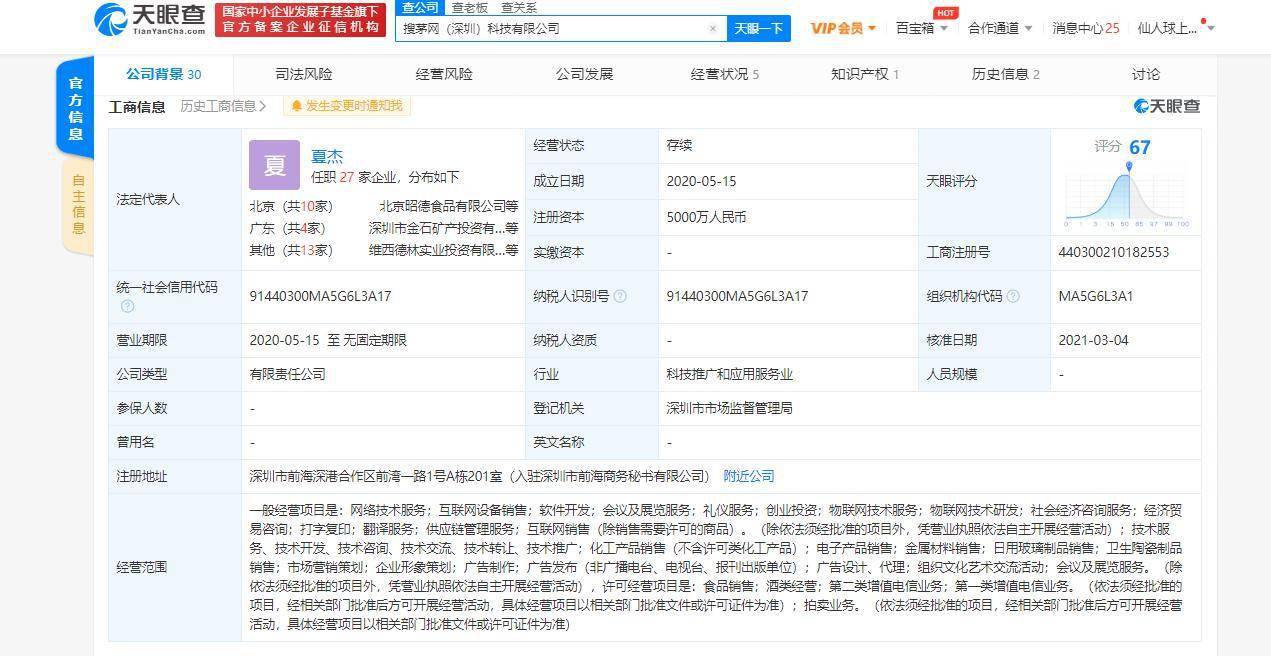The height and width of the screenshot is (656, 1271).
Task: Select the 司法风险 tab
Action: [304, 74]
